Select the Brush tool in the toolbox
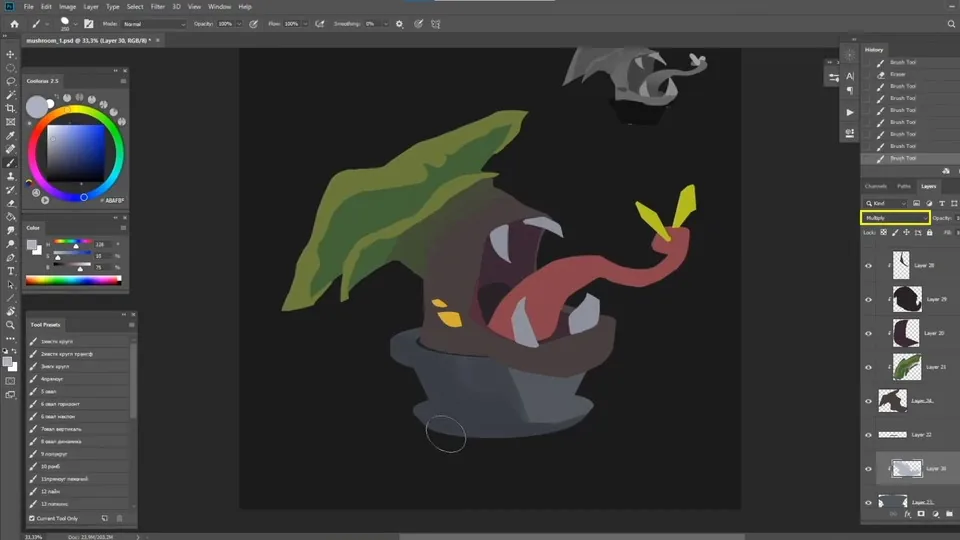 10,163
